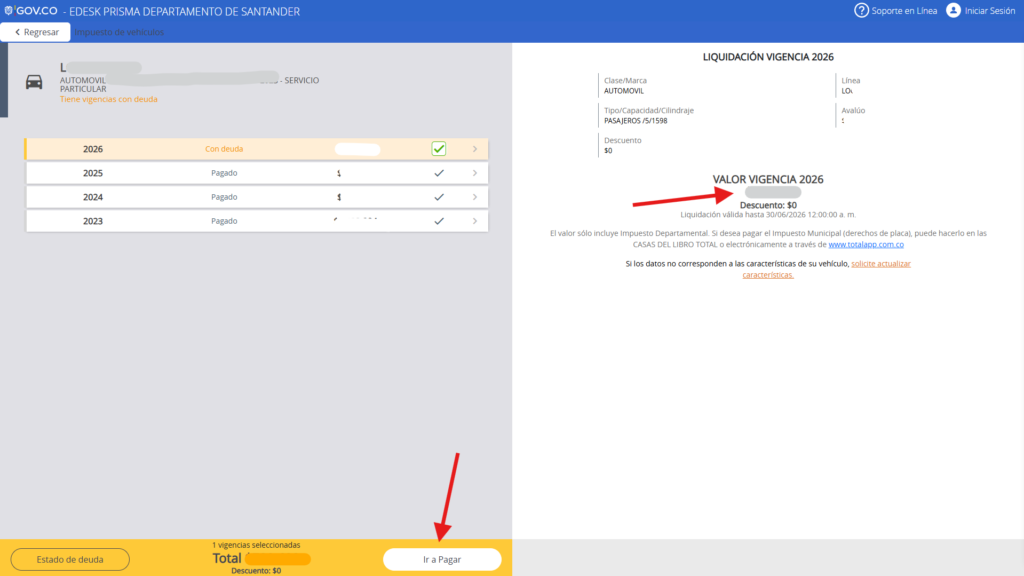The image size is (1024, 576).
Task: Expand the 2024 row chevron
Action: (474, 197)
